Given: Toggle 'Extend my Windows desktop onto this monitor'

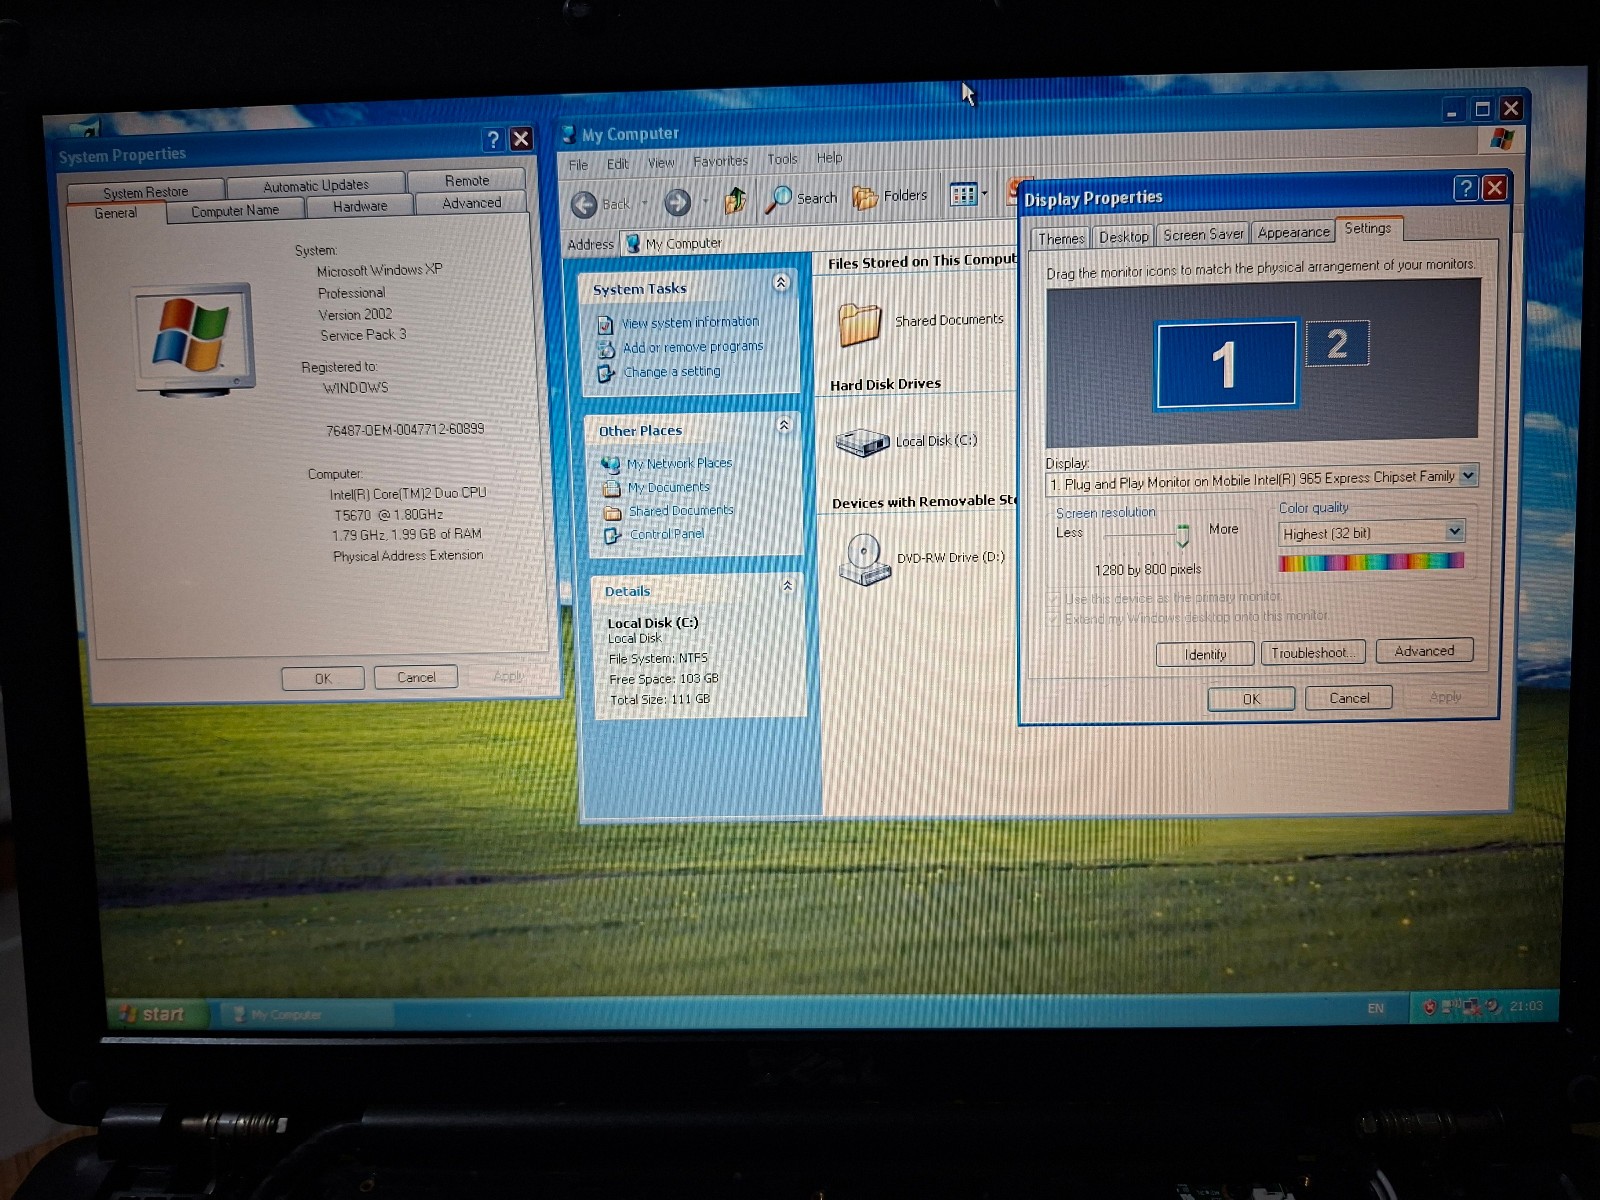Looking at the screenshot, I should [1054, 619].
